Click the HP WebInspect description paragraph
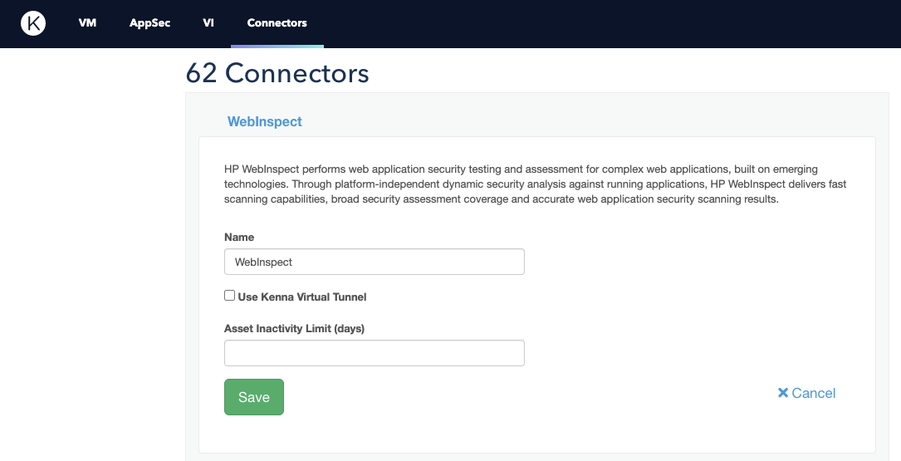 pos(535,184)
